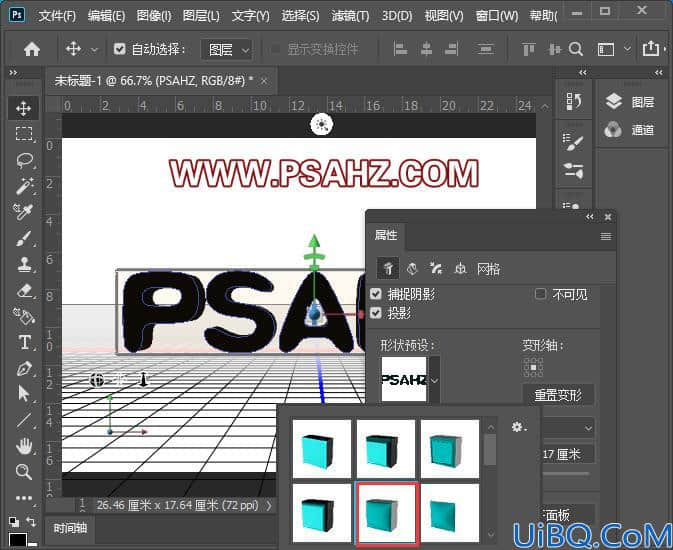Toggle the 捕捉阴影 checkbox
This screenshot has width=673, height=550.
376,294
